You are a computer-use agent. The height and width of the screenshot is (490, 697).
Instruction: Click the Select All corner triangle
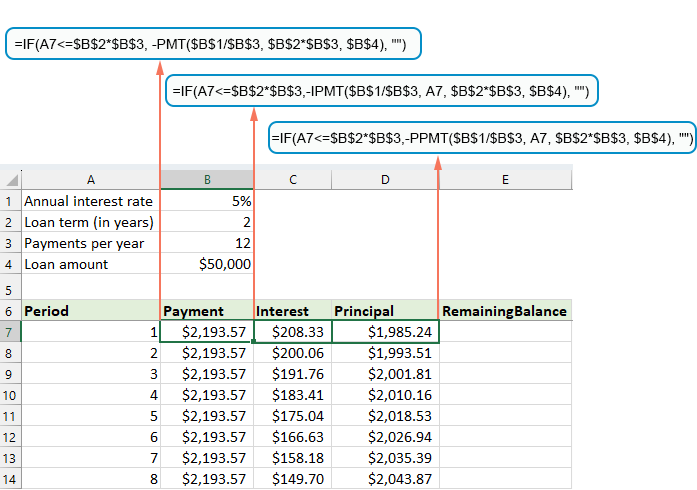[11, 180]
